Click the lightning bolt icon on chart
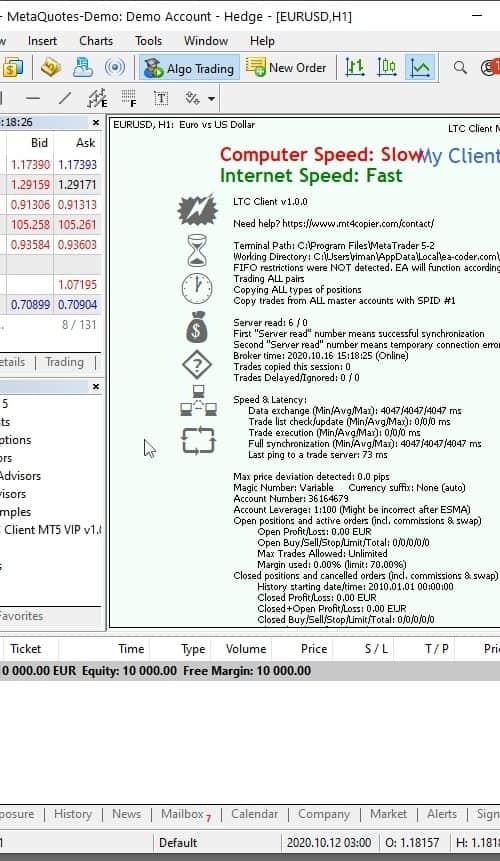This screenshot has width=500, height=861. (x=197, y=209)
